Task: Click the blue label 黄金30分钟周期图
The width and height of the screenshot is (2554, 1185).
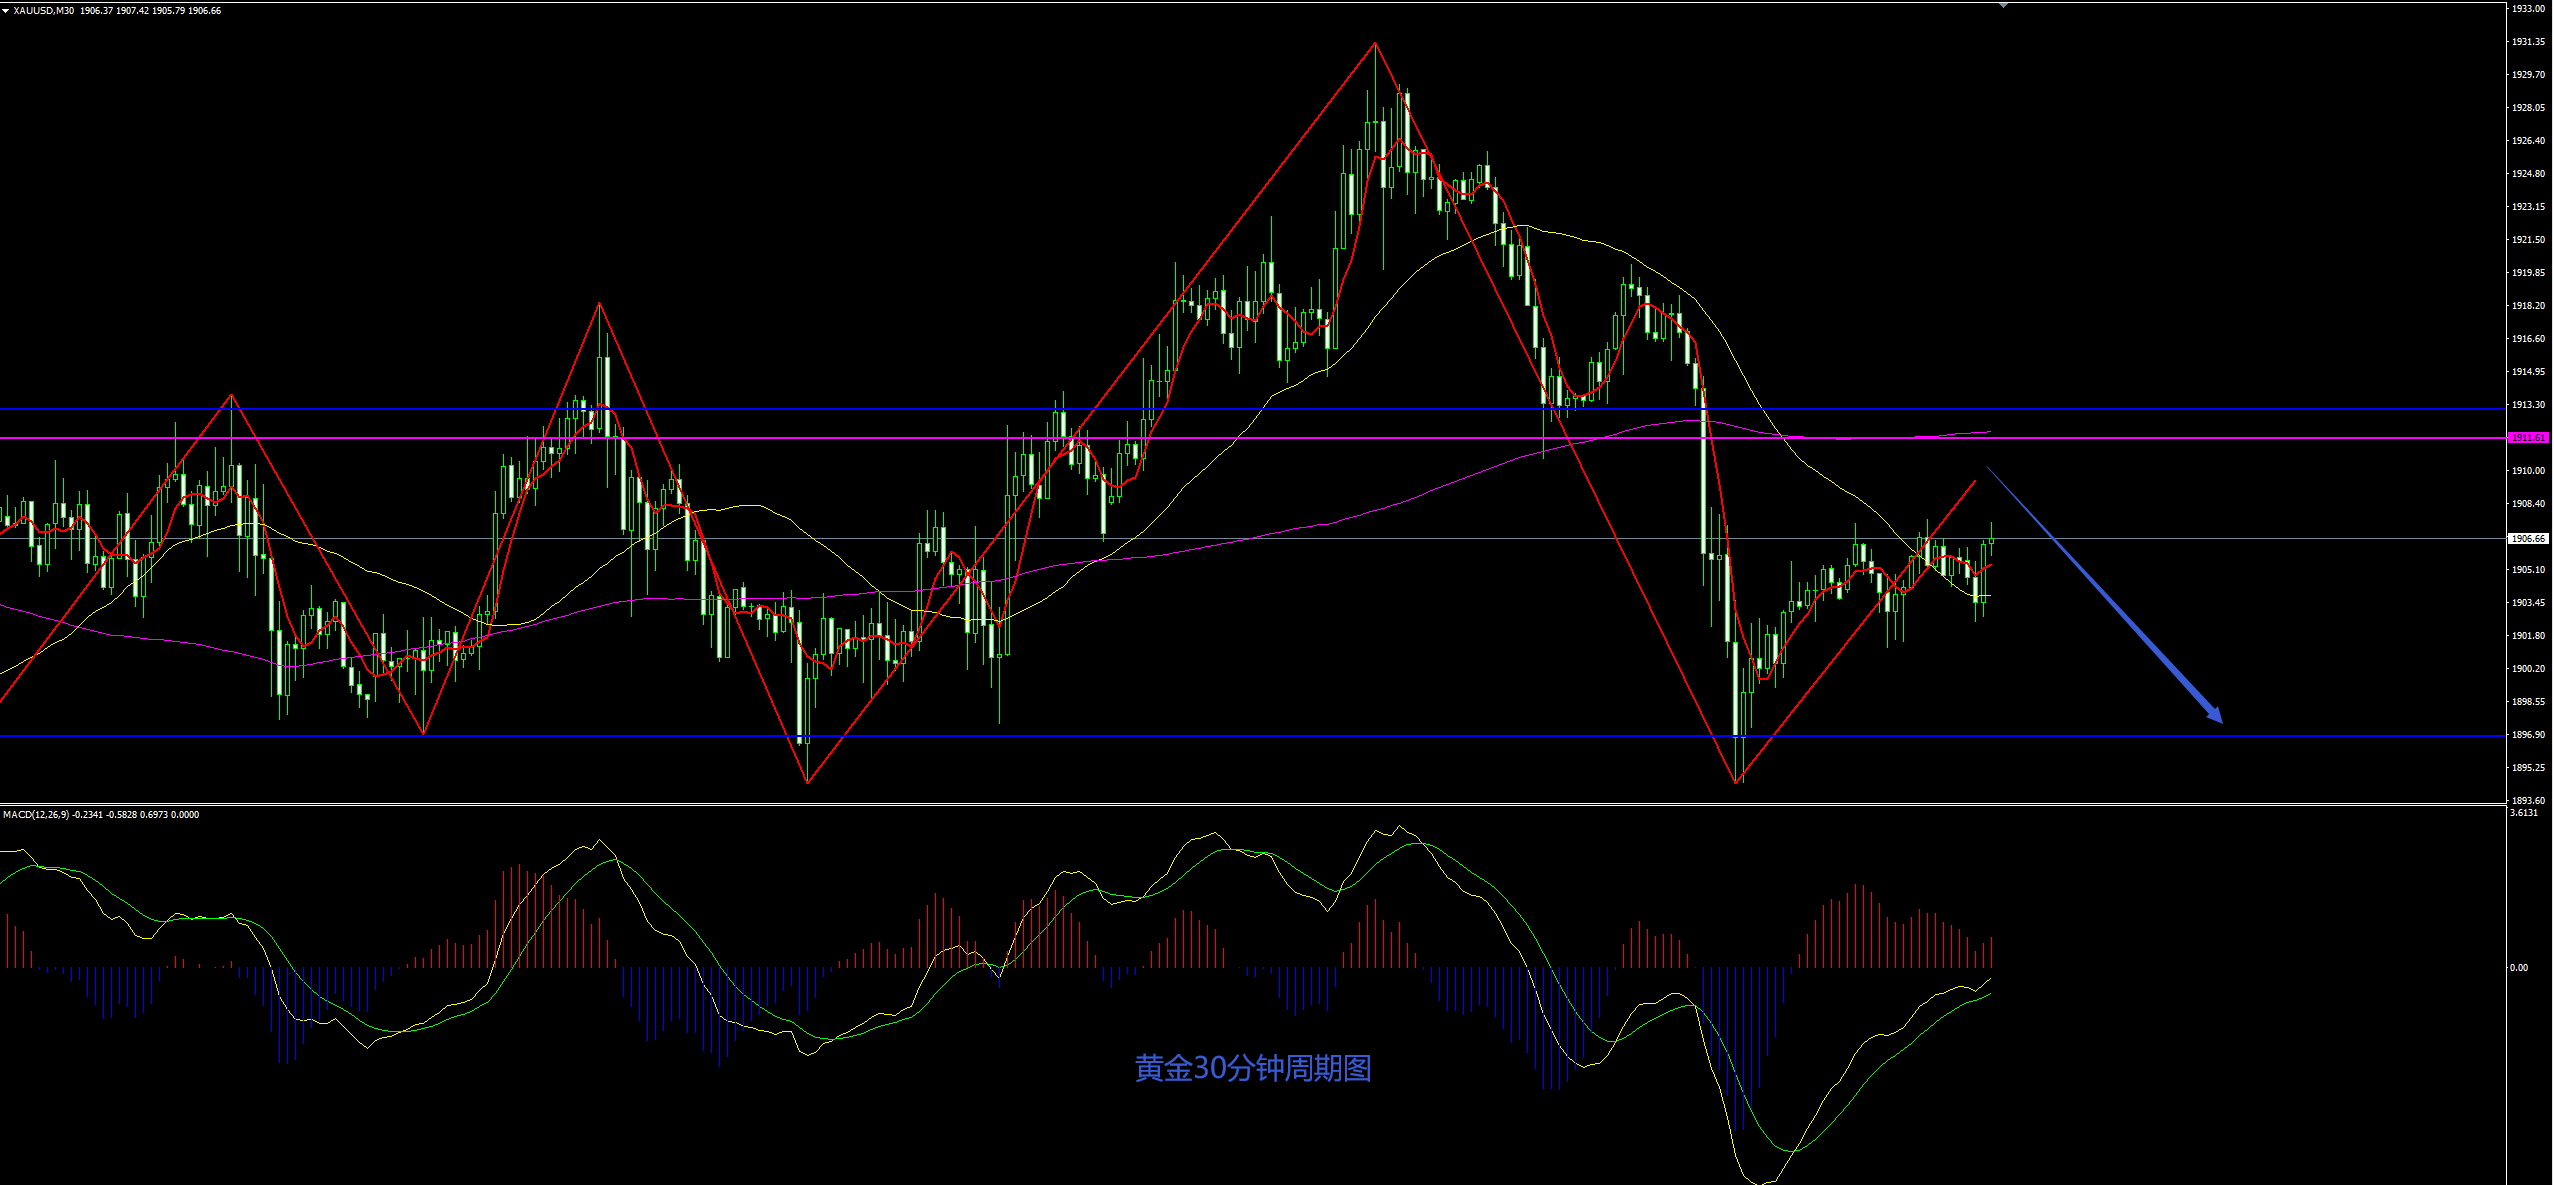Action: [1253, 1068]
